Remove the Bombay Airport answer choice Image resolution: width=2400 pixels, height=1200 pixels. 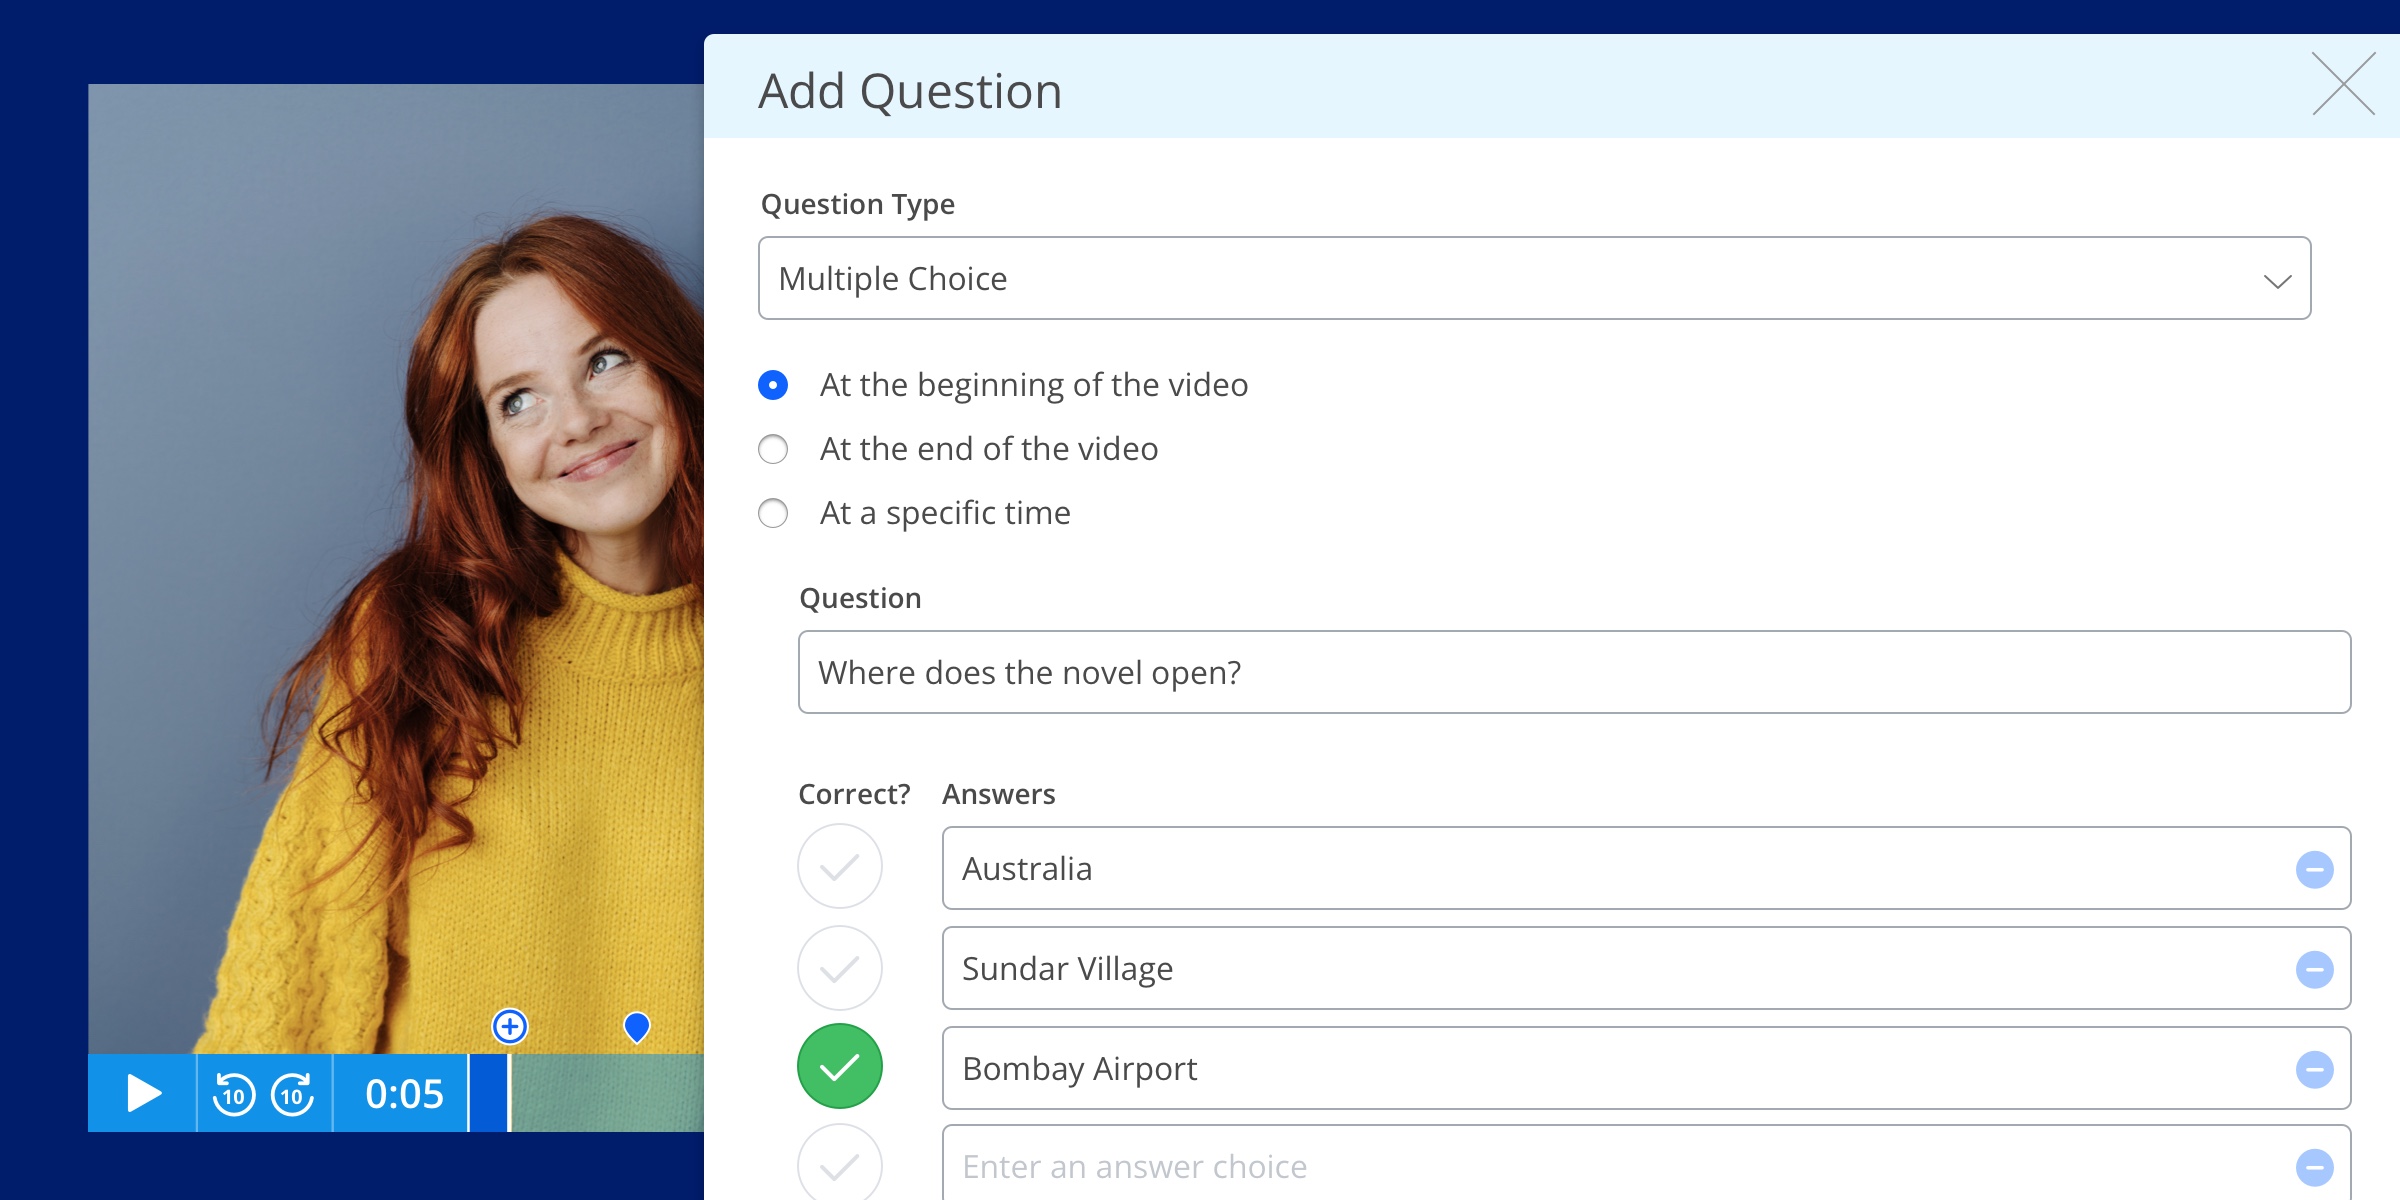tap(2314, 1069)
